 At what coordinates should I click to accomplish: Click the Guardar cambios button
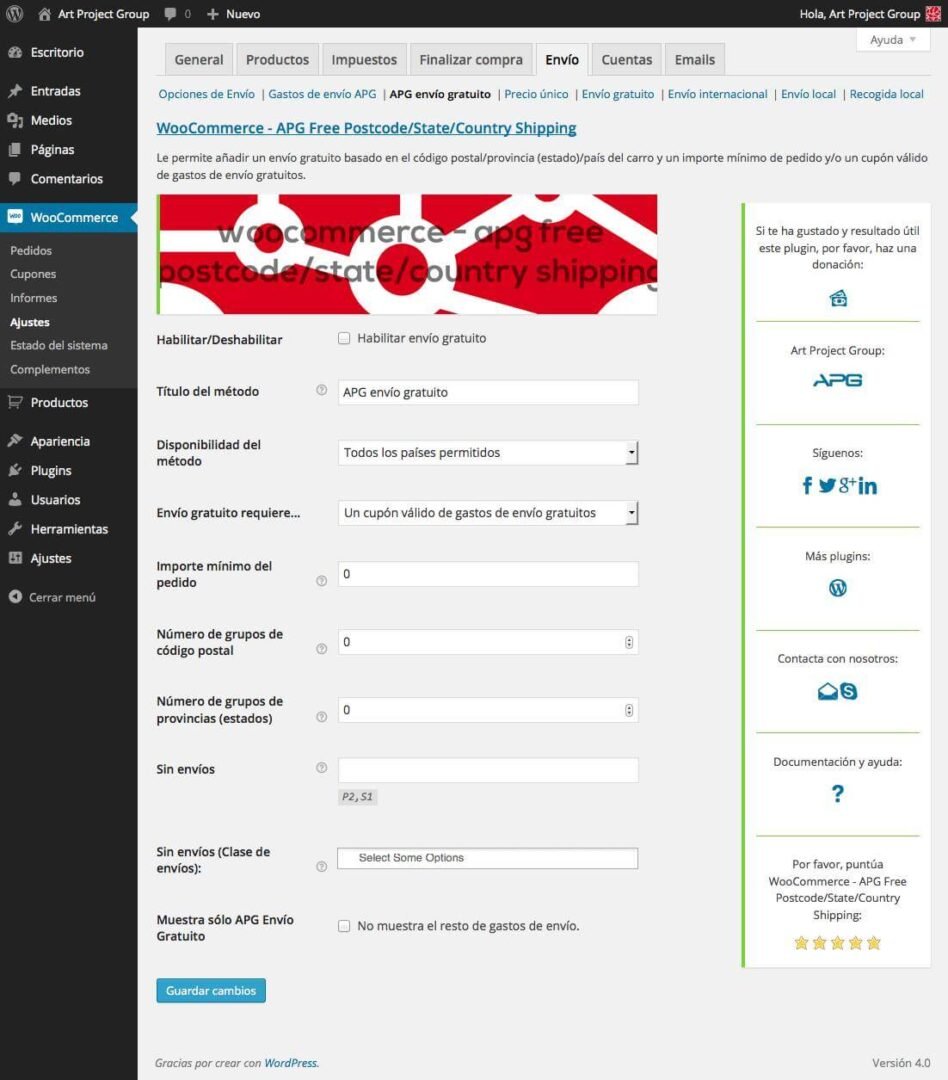coord(211,990)
